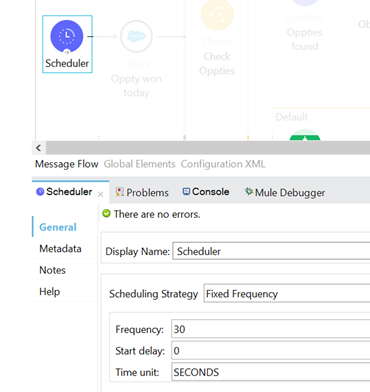Click the Default branch label
Image resolution: width=370 pixels, height=392 pixels.
click(x=292, y=117)
